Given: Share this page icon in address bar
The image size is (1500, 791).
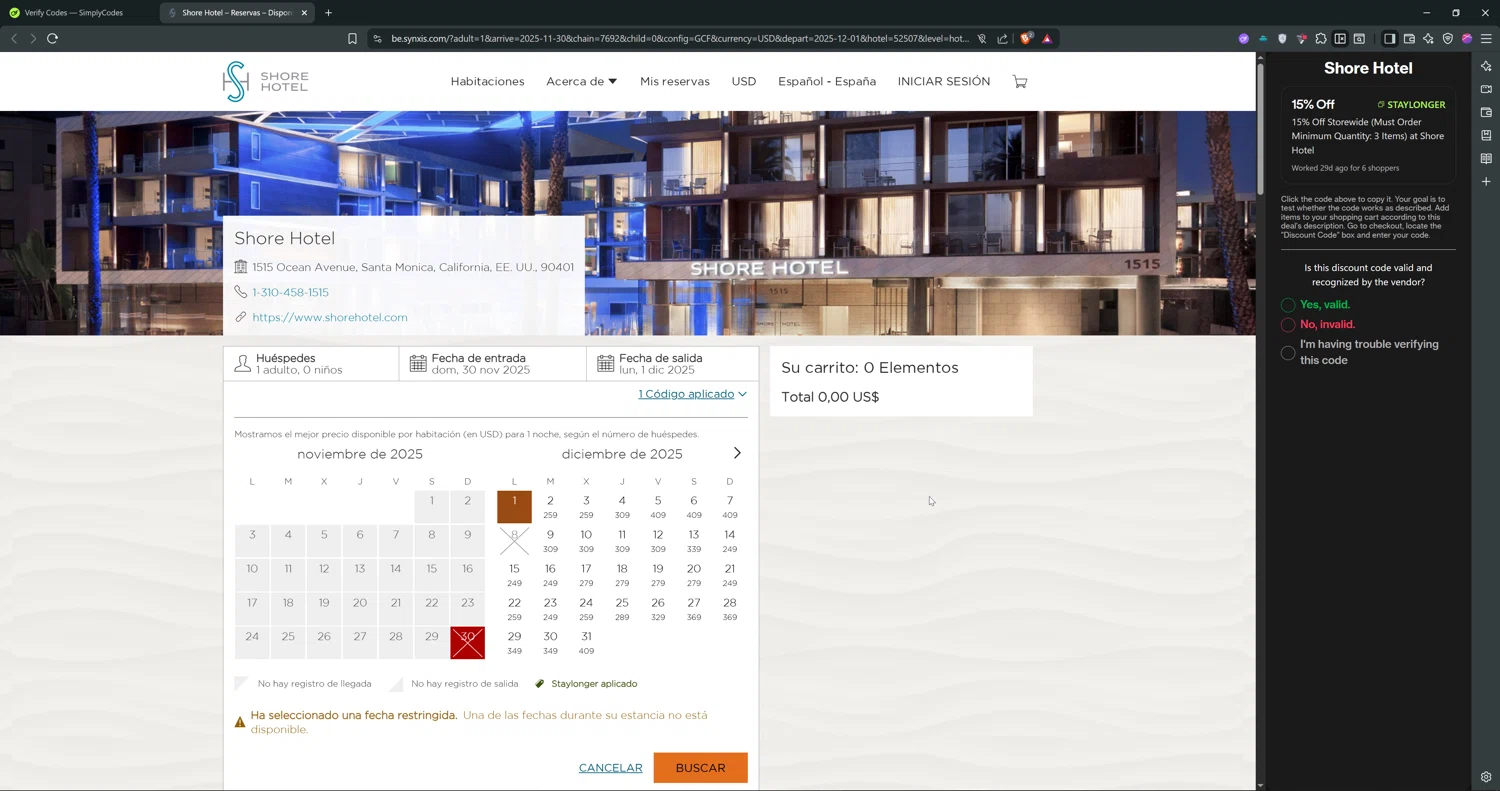Looking at the screenshot, I should point(1002,39).
